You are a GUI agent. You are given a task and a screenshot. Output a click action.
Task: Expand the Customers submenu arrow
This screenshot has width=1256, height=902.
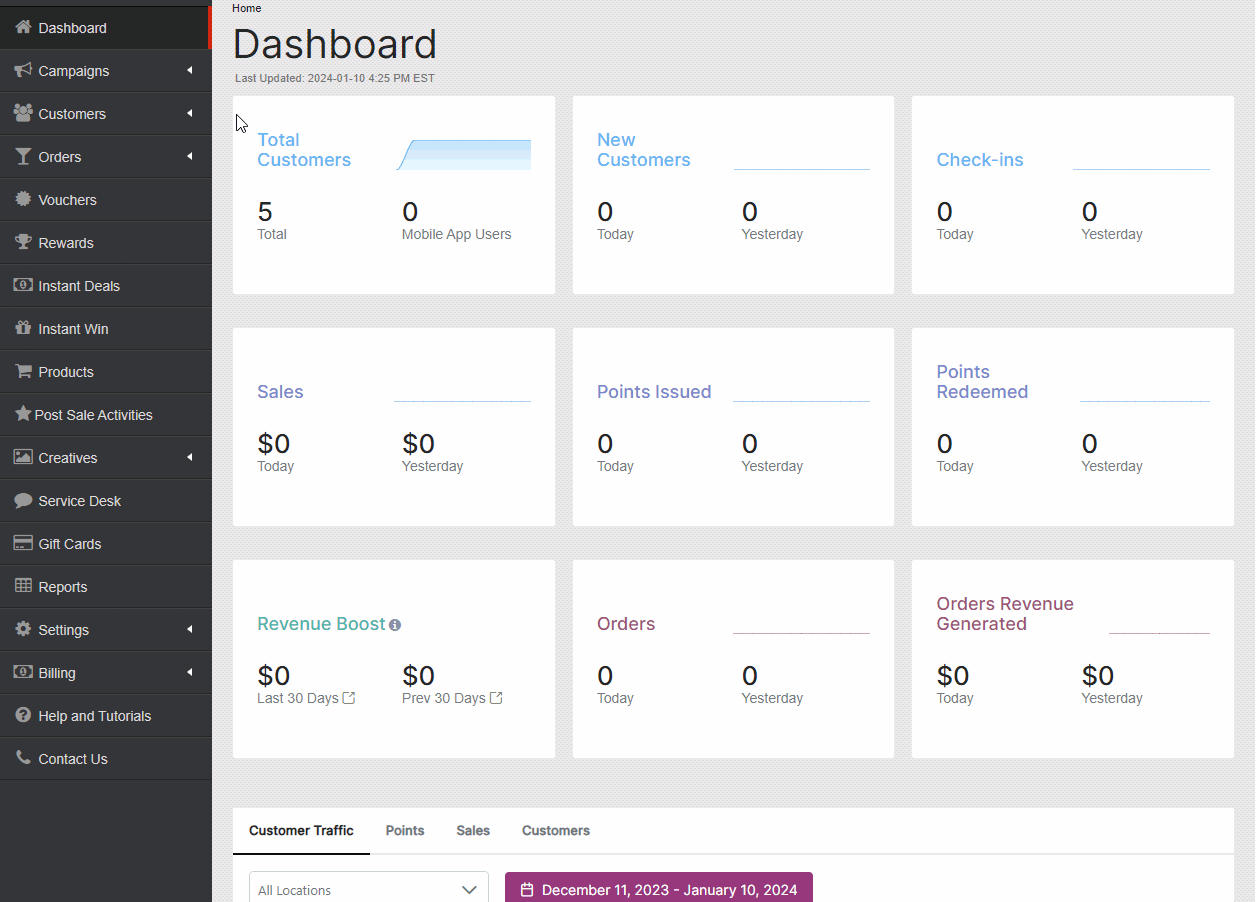[x=190, y=113]
